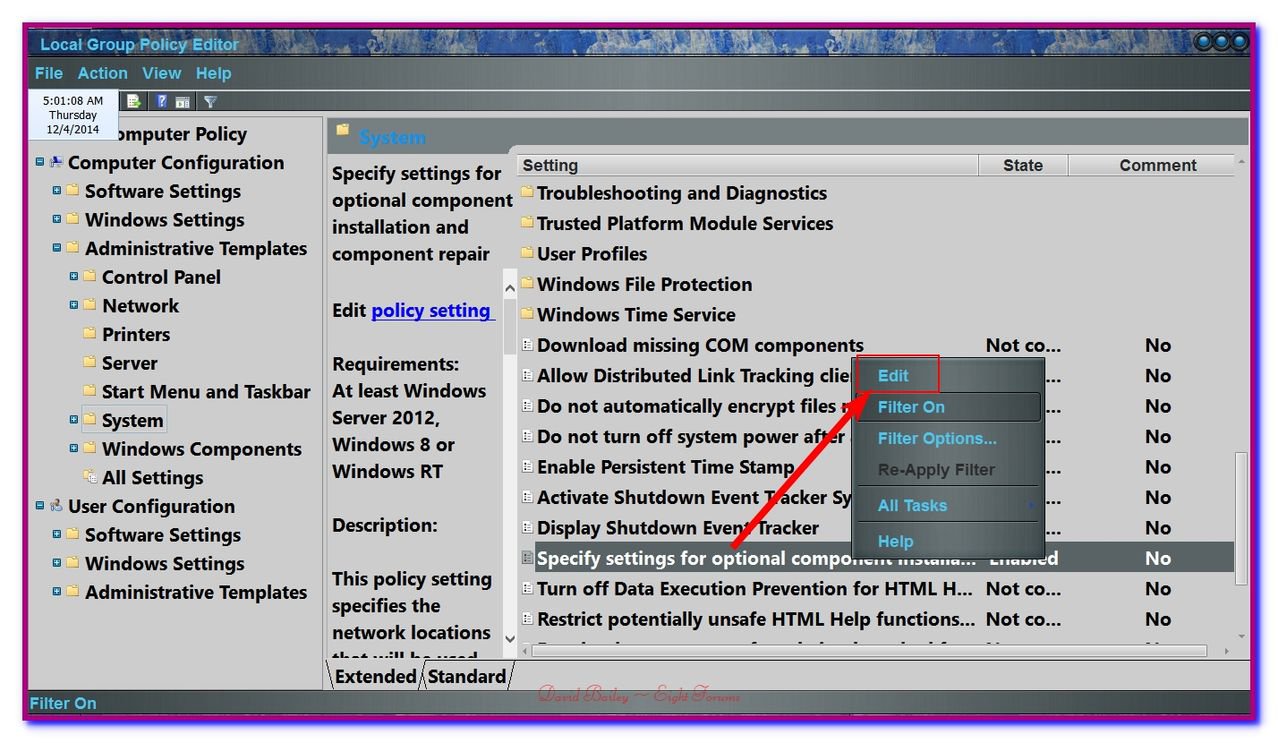The image size is (1278, 743).
Task: Select the Printers folder icon in tree
Action: tap(90, 334)
